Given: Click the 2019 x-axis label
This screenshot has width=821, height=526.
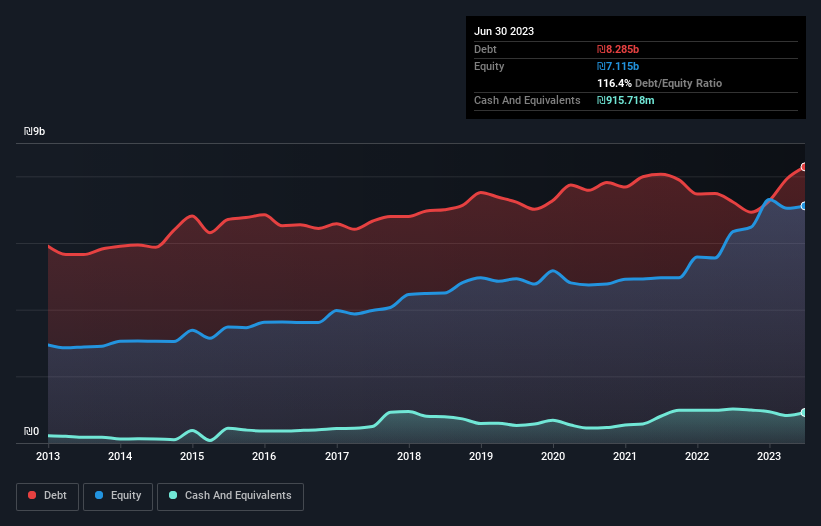Looking at the screenshot, I should point(481,456).
